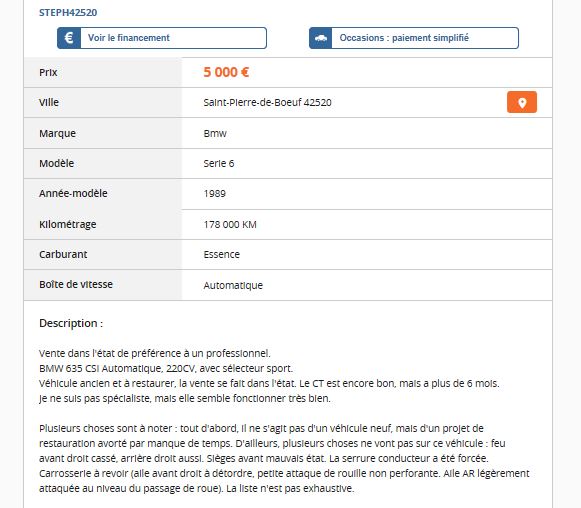
Task: Click the 5 000 € price value
Action: pos(226,72)
